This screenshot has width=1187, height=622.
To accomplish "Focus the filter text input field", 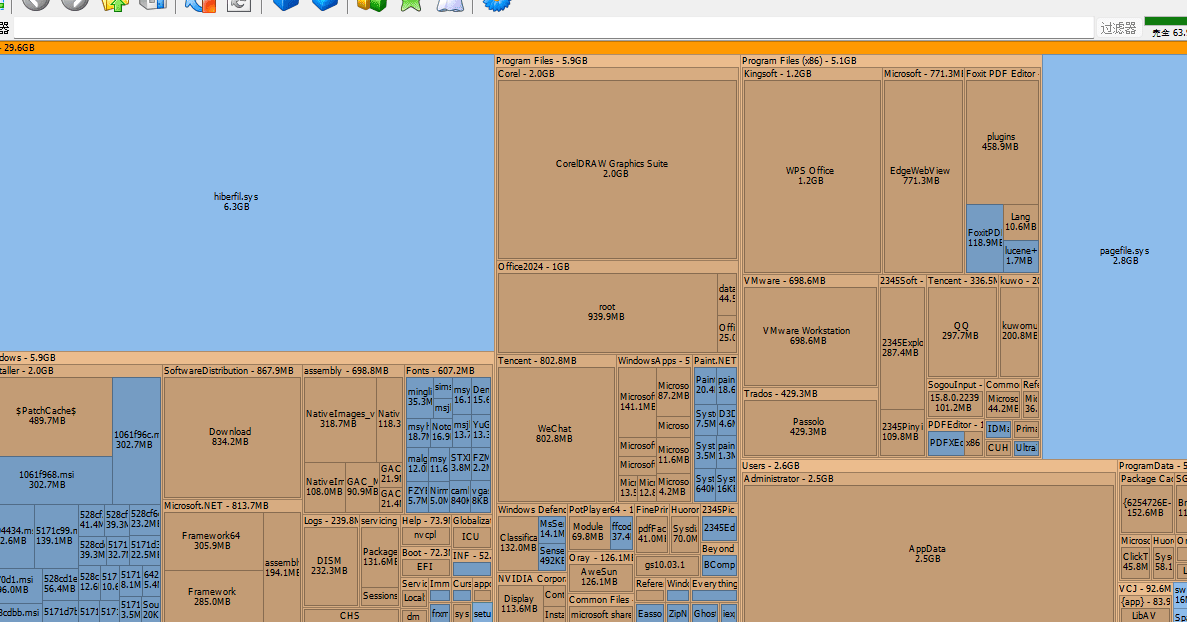I will click(x=553, y=29).
